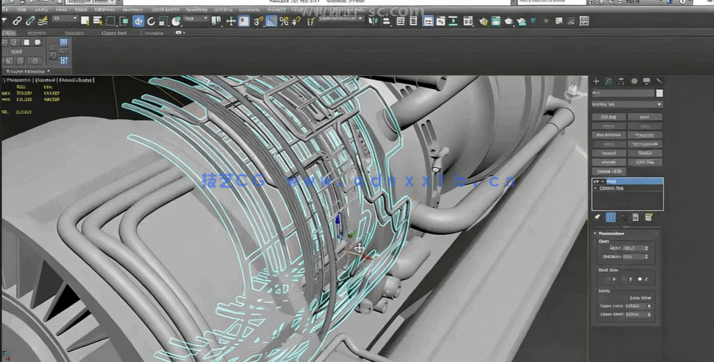This screenshot has width=714, height=362.
Task: Click Remove Modifier from the Stack
Action: [x=636, y=218]
